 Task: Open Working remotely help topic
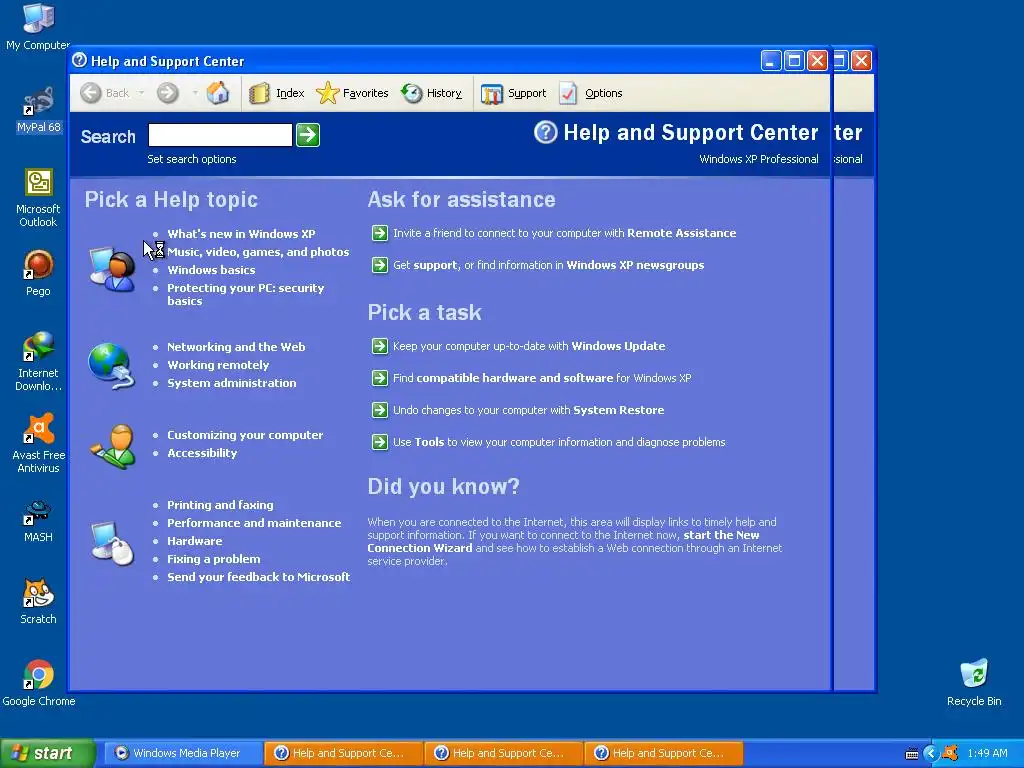point(217,365)
